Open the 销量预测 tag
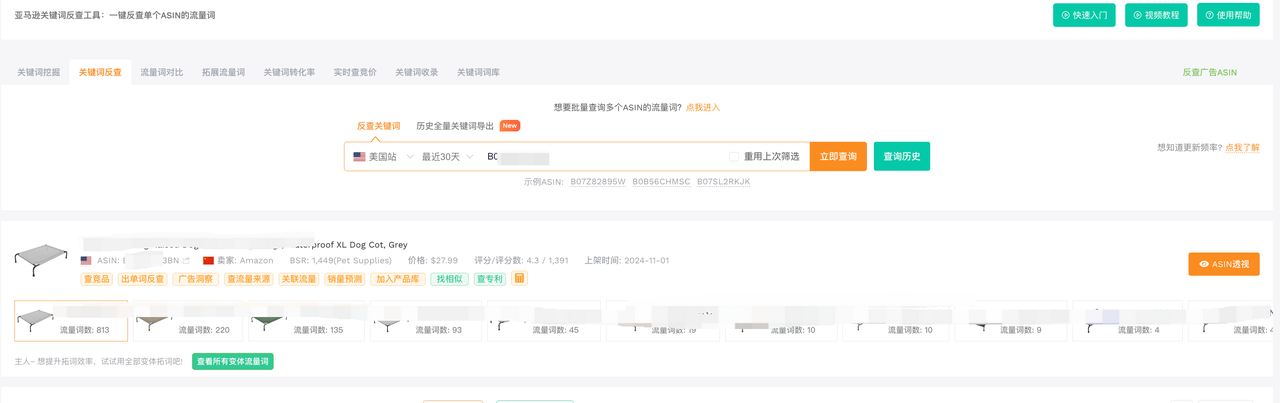The height and width of the screenshot is (403, 1280). point(345,278)
